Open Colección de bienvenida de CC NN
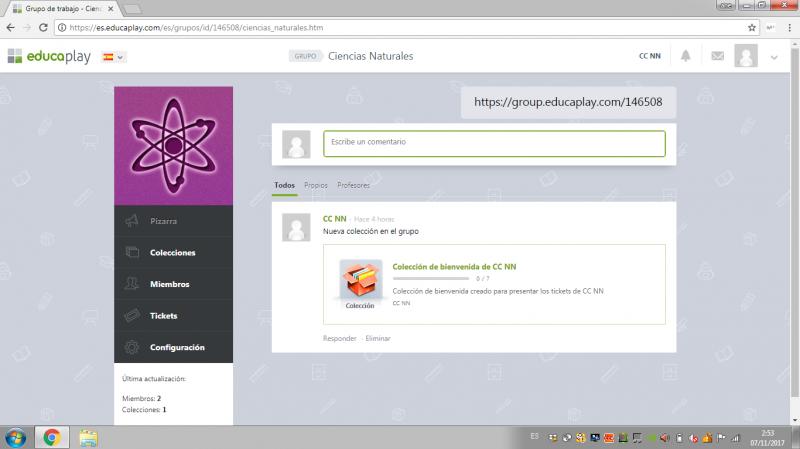800x449 pixels. point(454,267)
